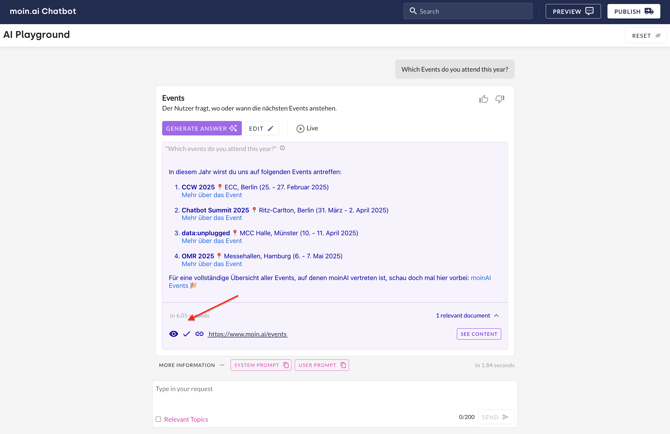
Task: Open the moin.ai/events document link
Action: 247,334
